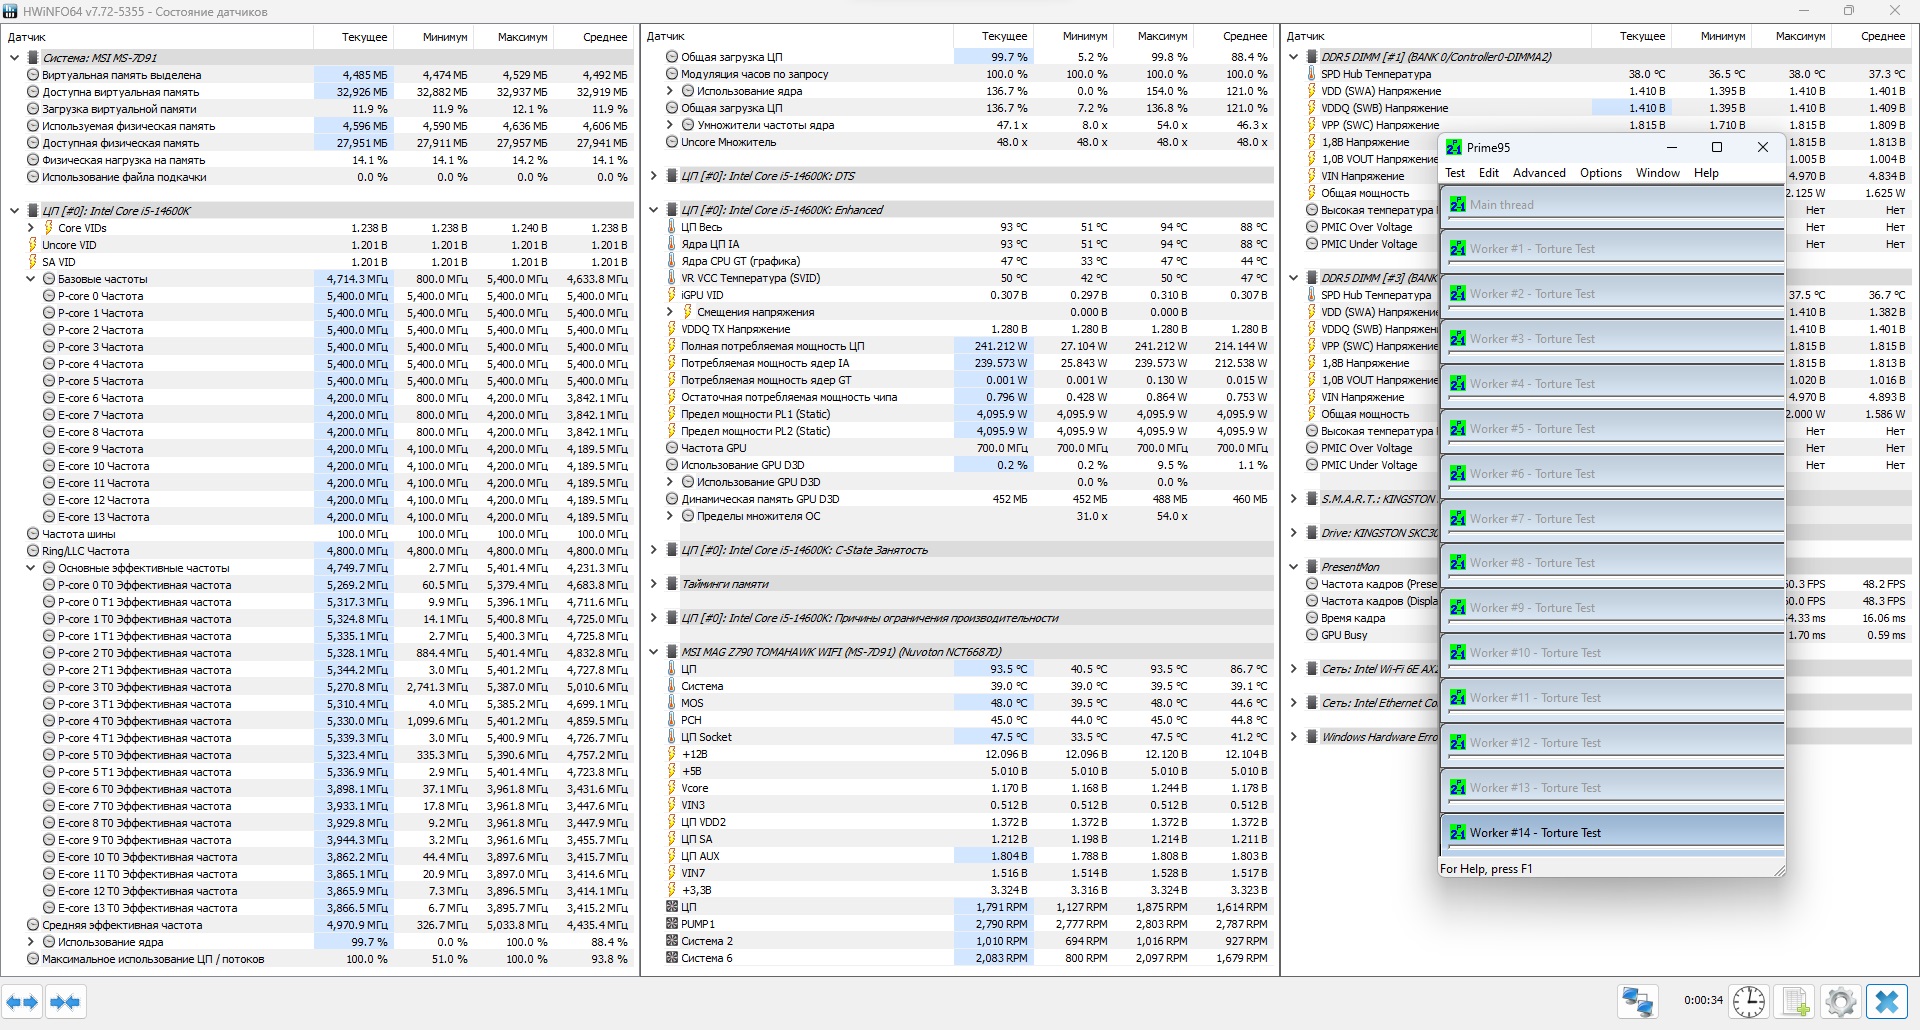Open the Help menu in Prime95
The height and width of the screenshot is (1030, 1920).
1706,173
